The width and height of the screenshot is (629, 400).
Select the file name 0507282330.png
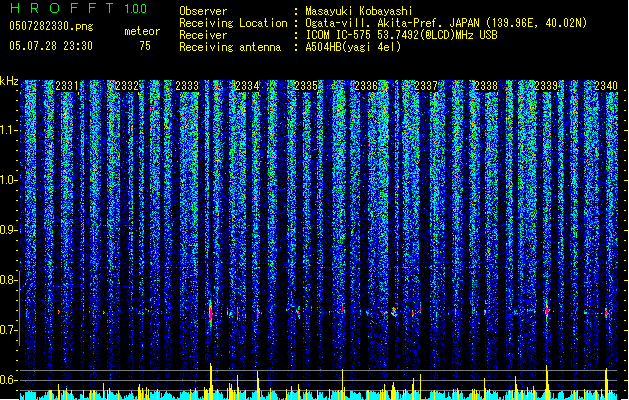click(51, 26)
